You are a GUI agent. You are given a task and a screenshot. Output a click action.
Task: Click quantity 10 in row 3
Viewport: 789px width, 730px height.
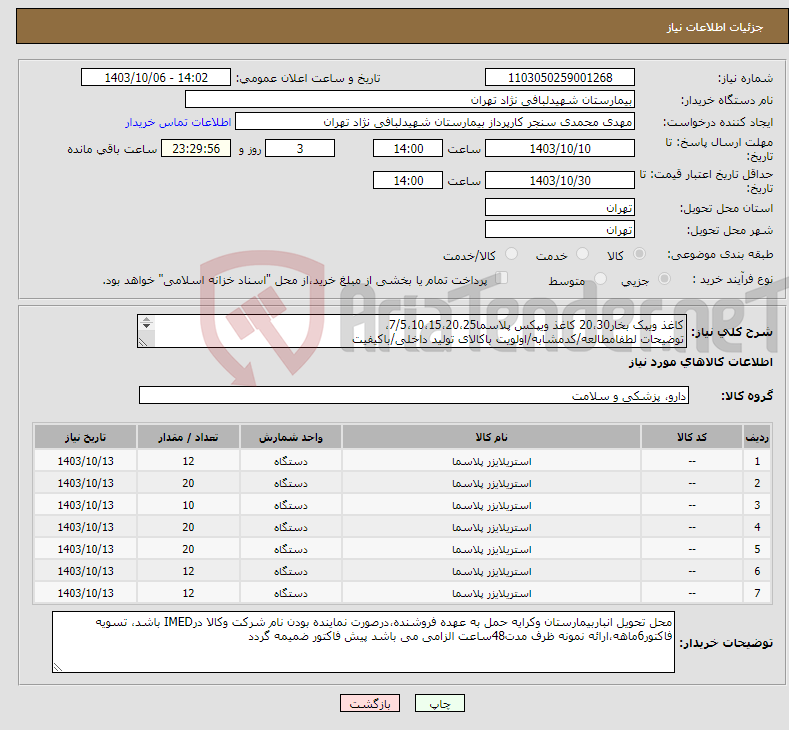[188, 506]
